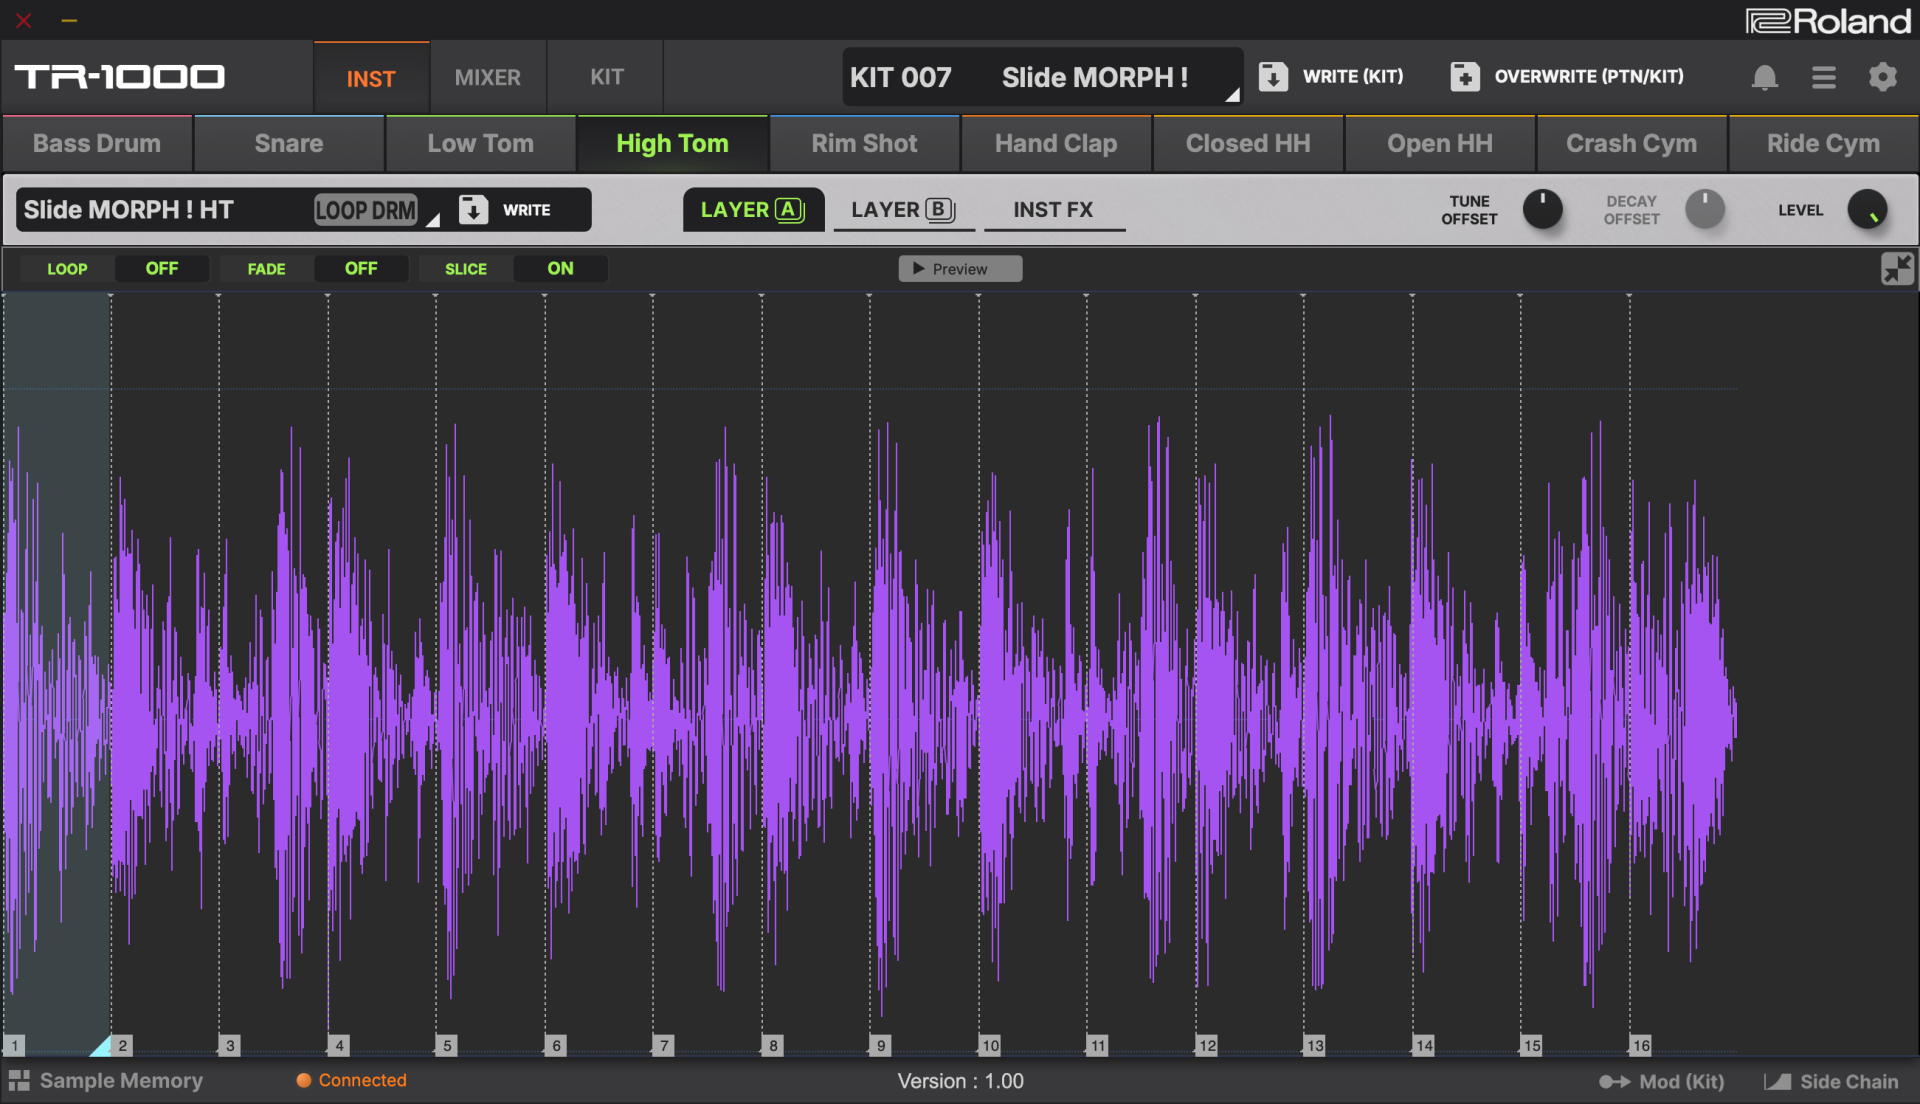Image resolution: width=1920 pixels, height=1104 pixels.
Task: Open settings gear icon
Action: click(1882, 77)
